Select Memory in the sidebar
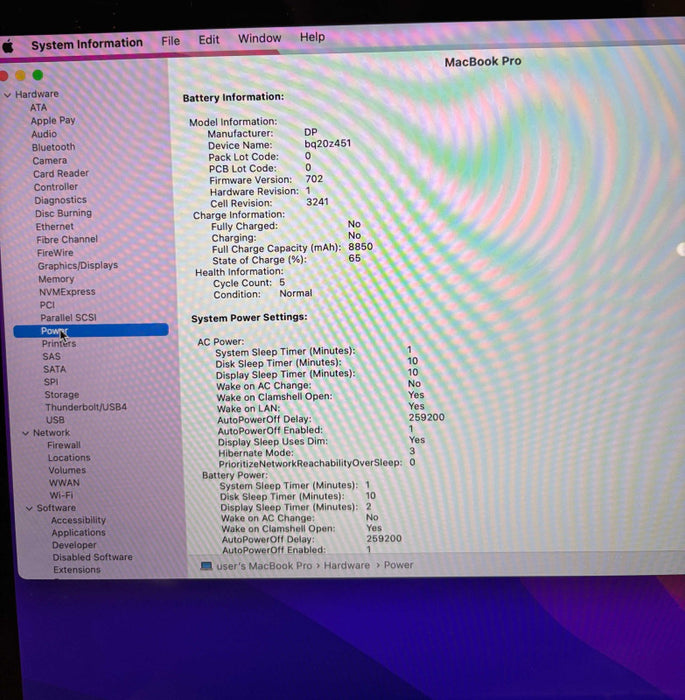Screen dimensions: 685x700 [56, 279]
